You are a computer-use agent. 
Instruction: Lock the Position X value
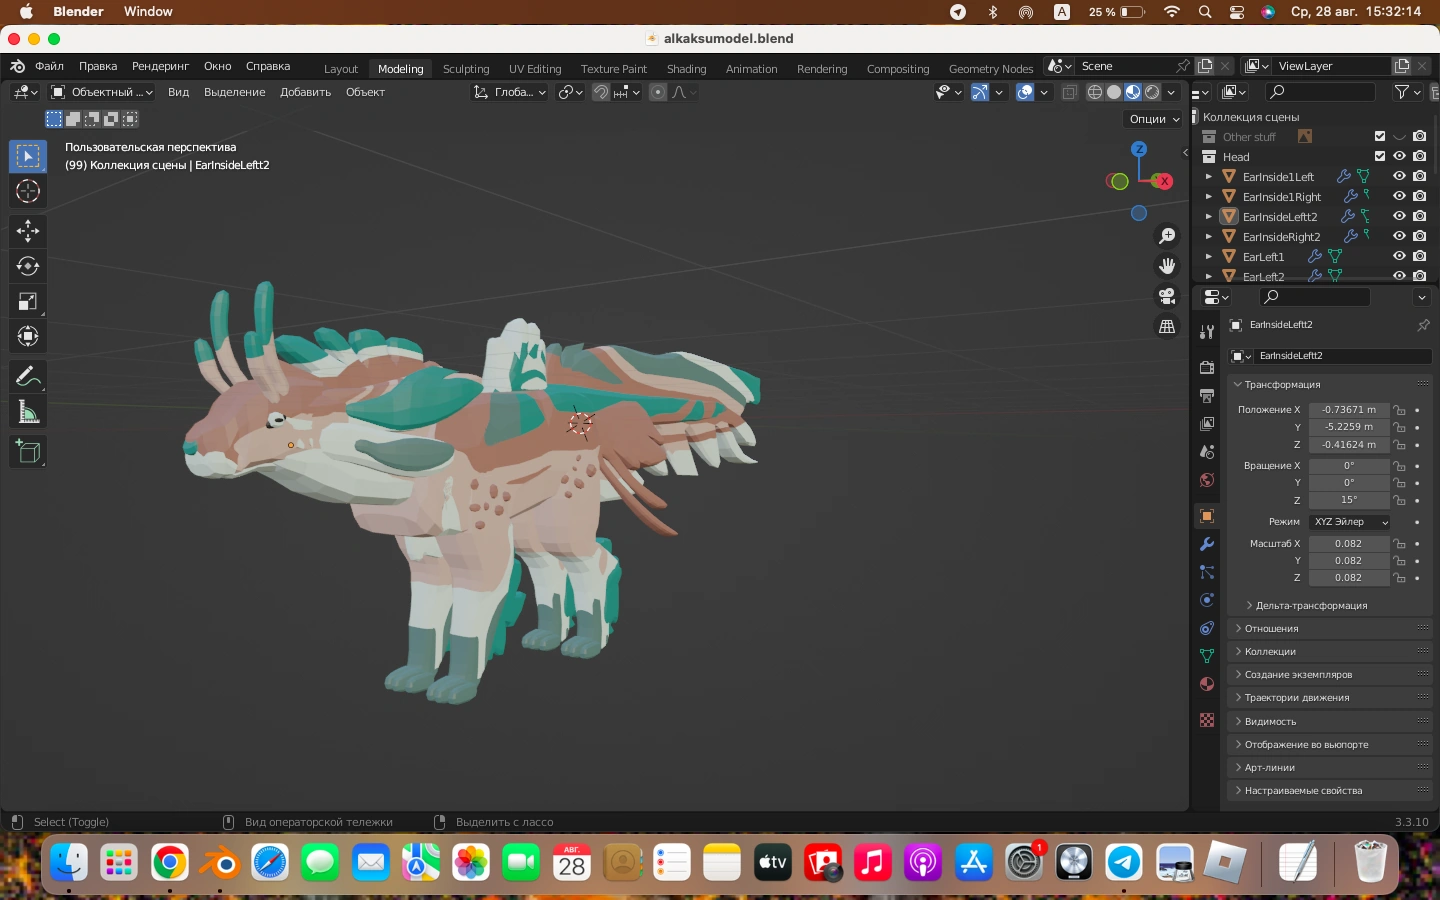(x=1400, y=410)
